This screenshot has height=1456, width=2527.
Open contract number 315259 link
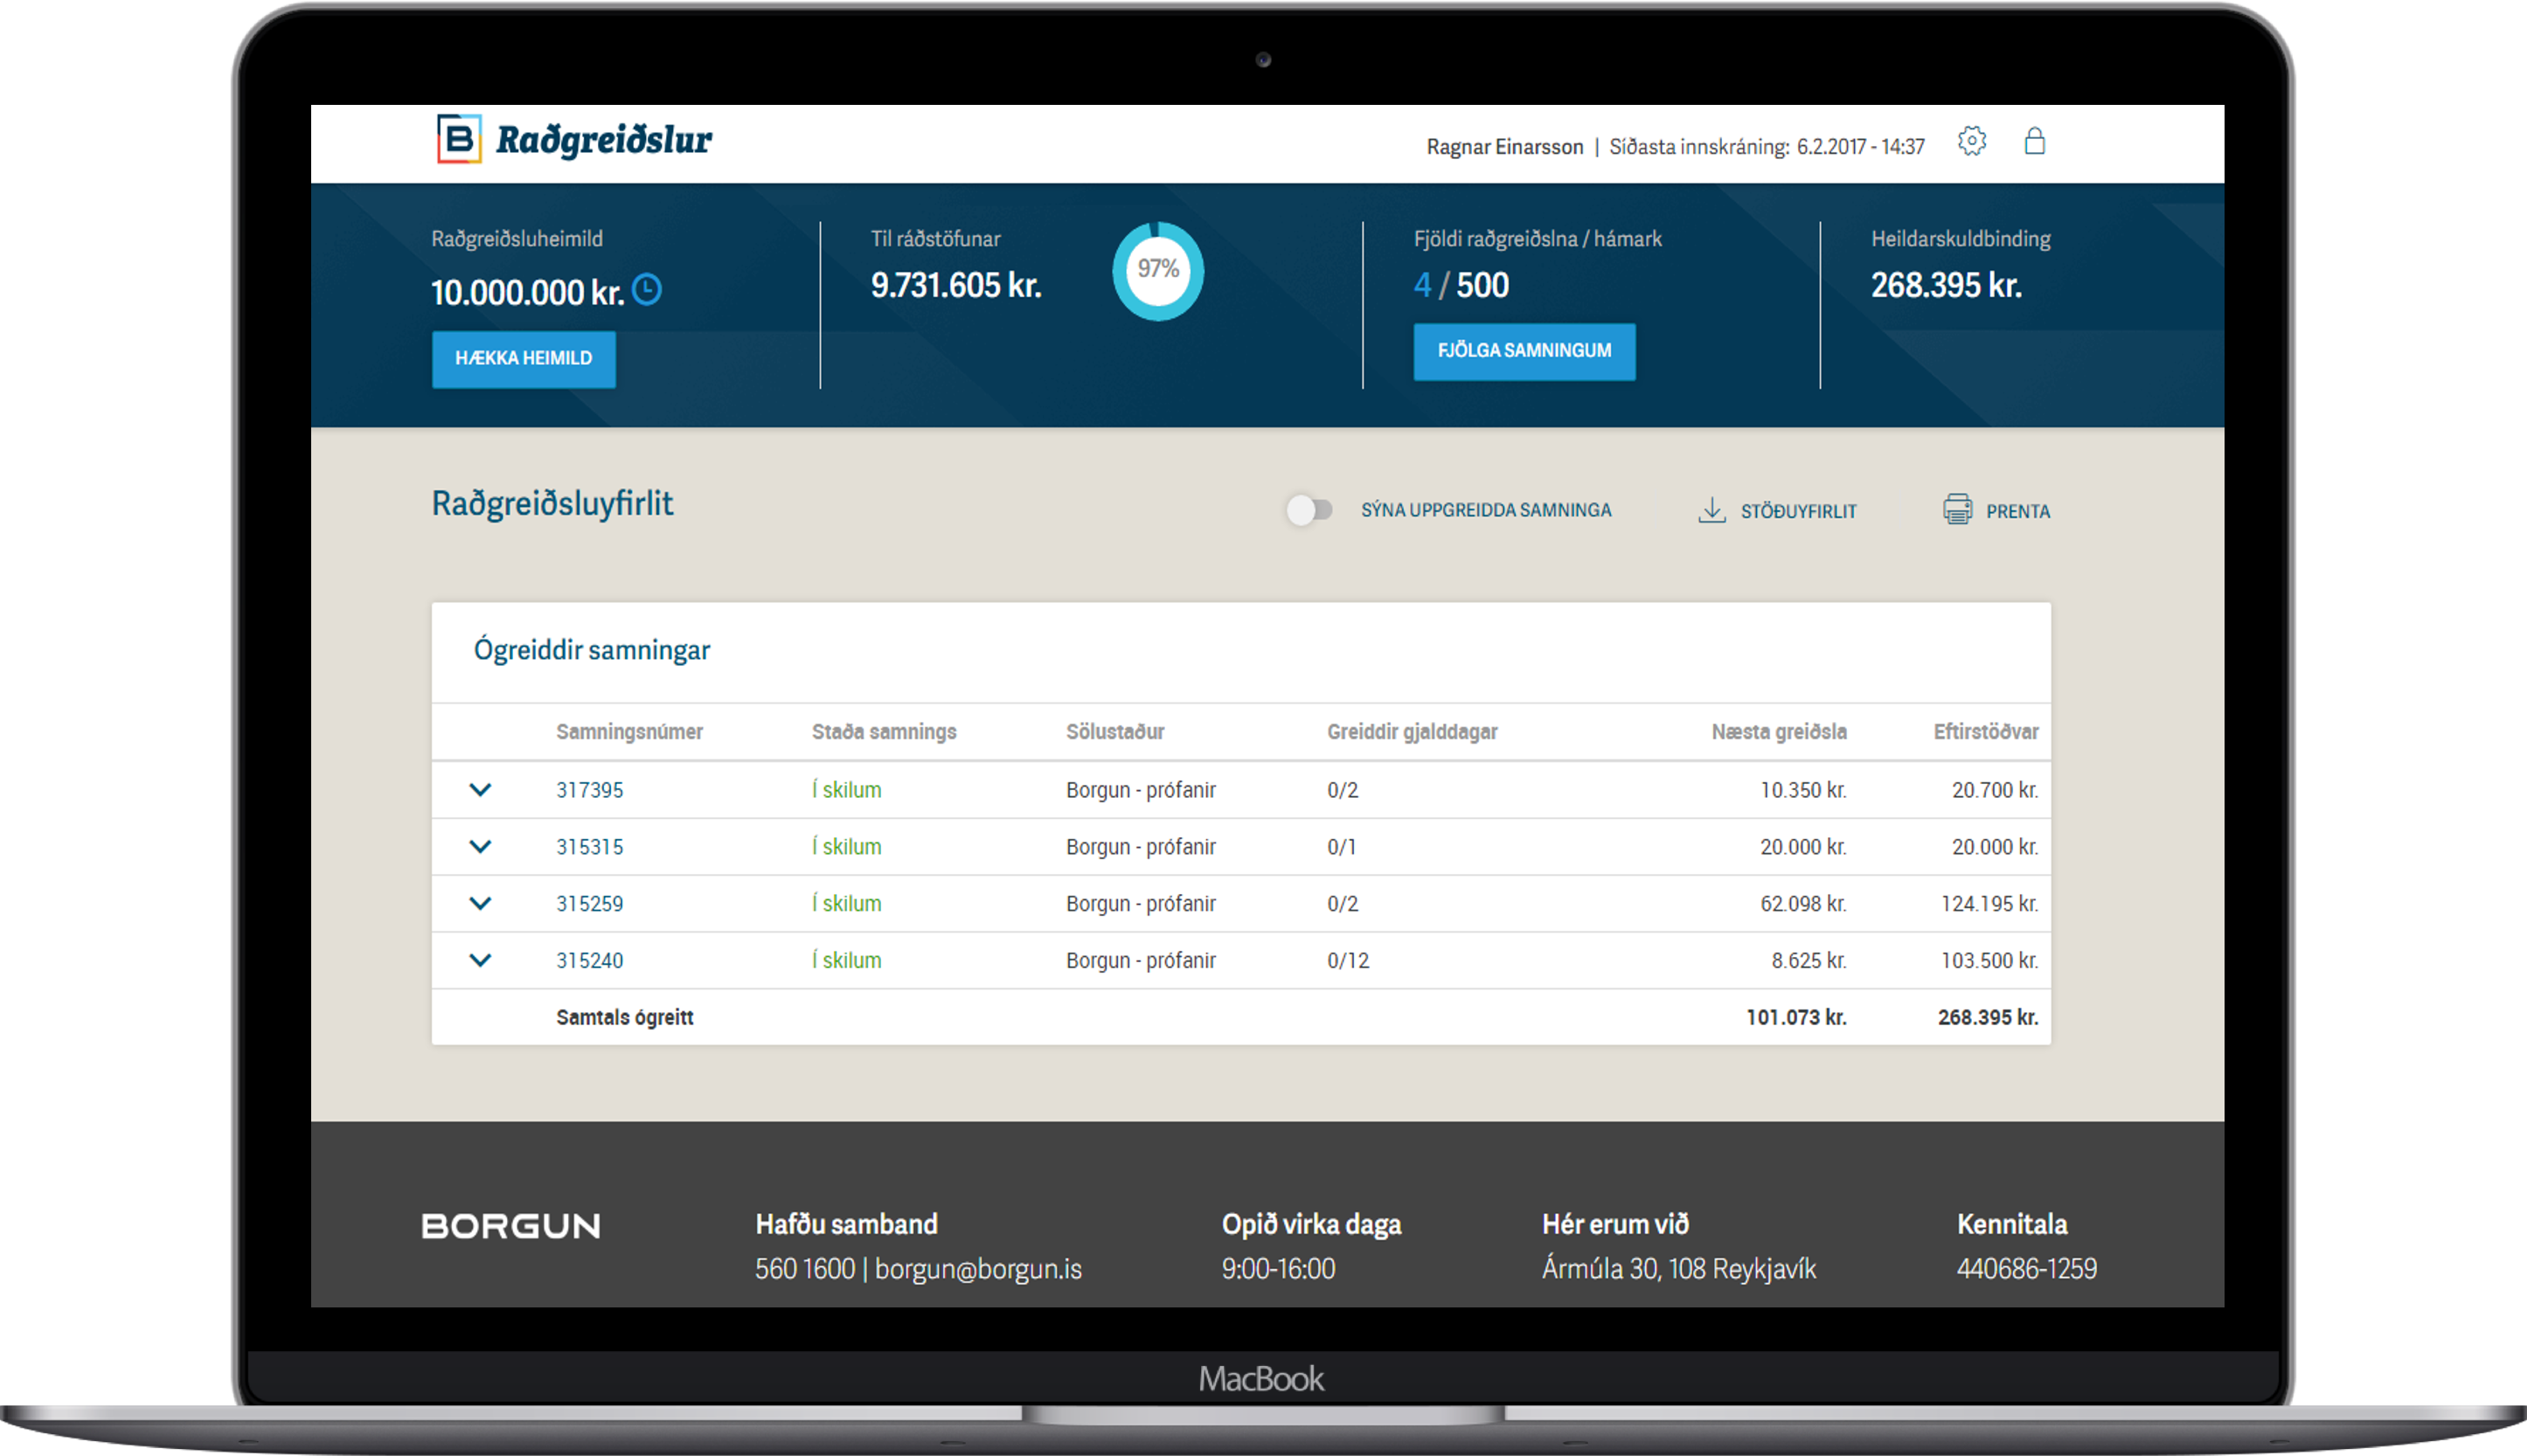[x=589, y=904]
